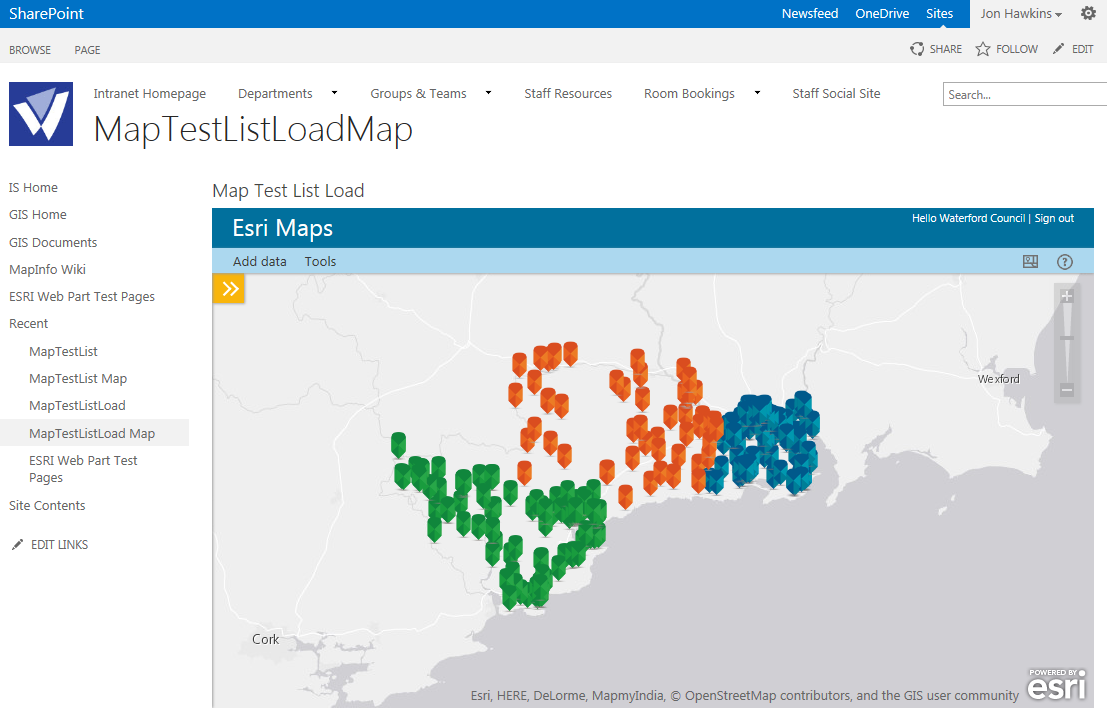
Task: Open the BROWSE ribbon tab
Action: [30, 50]
